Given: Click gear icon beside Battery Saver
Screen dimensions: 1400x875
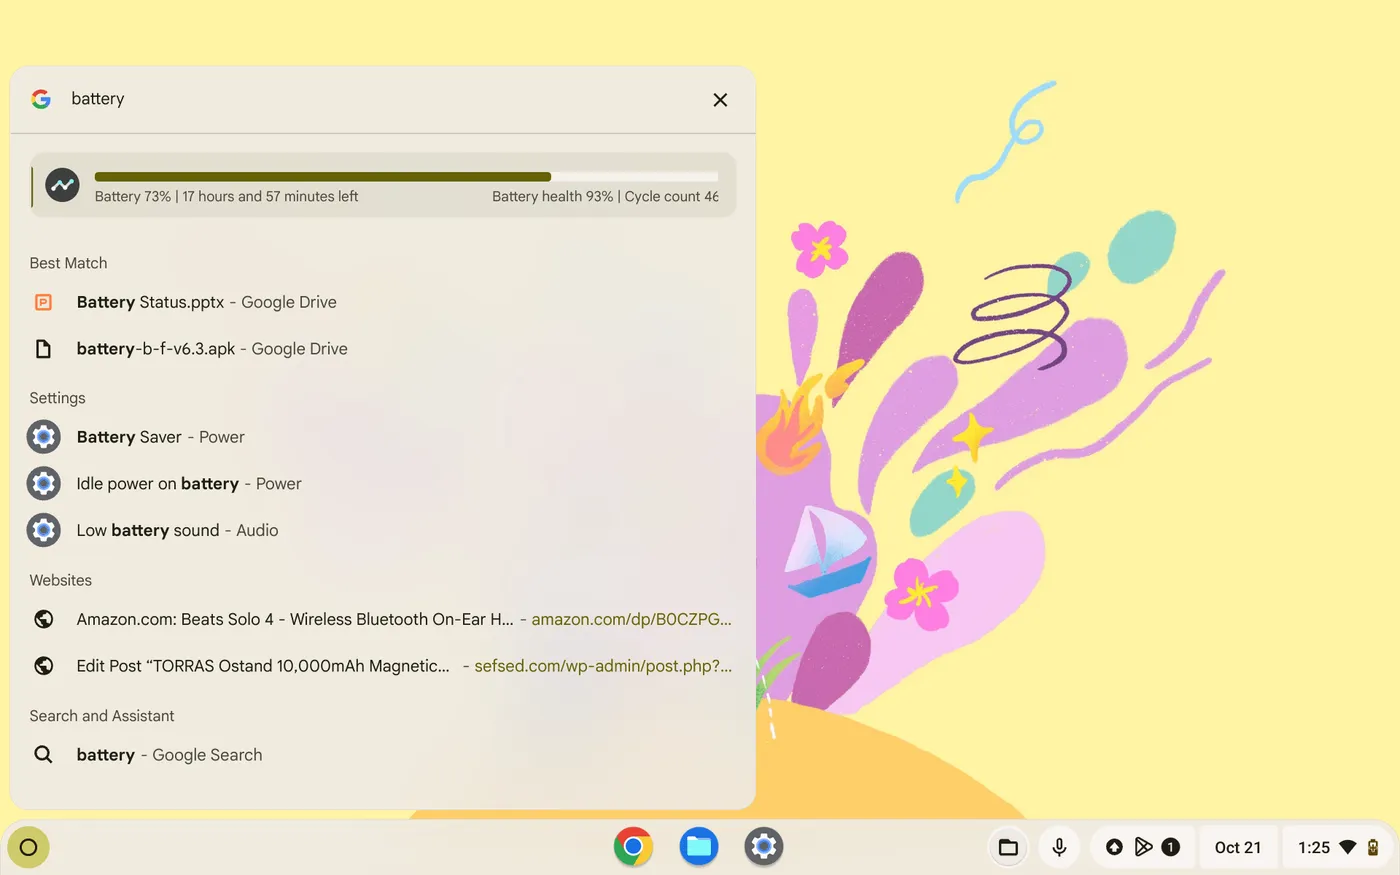Looking at the screenshot, I should (x=43, y=437).
